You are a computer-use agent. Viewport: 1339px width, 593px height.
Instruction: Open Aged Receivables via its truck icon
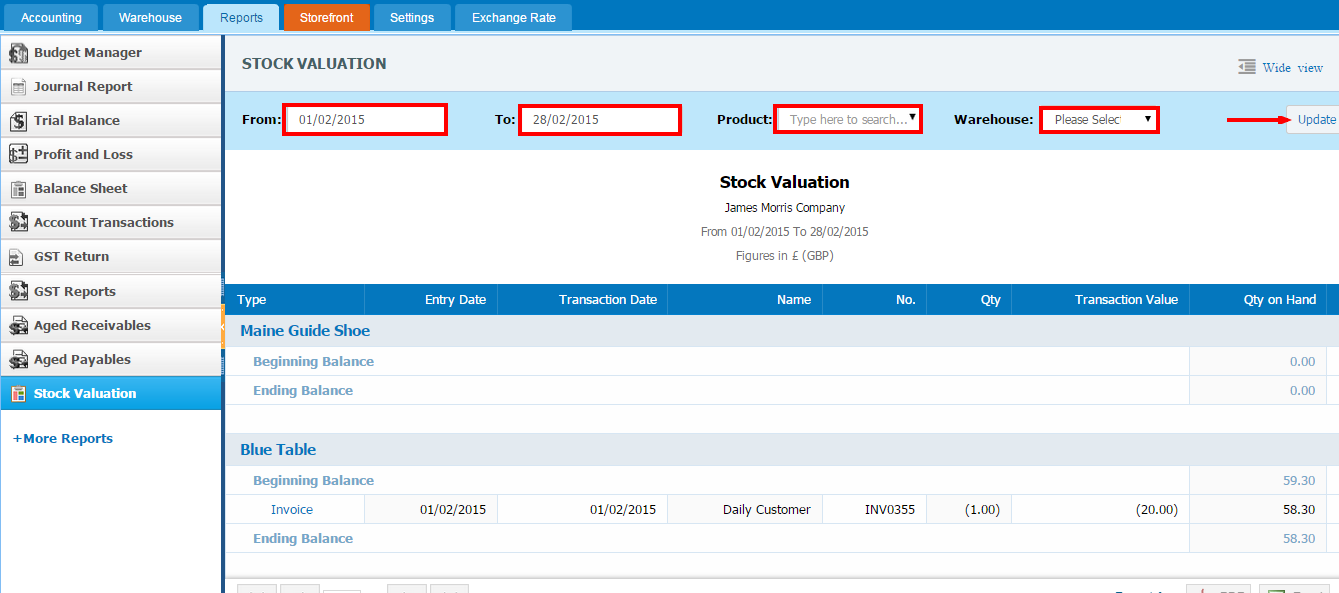[18, 326]
